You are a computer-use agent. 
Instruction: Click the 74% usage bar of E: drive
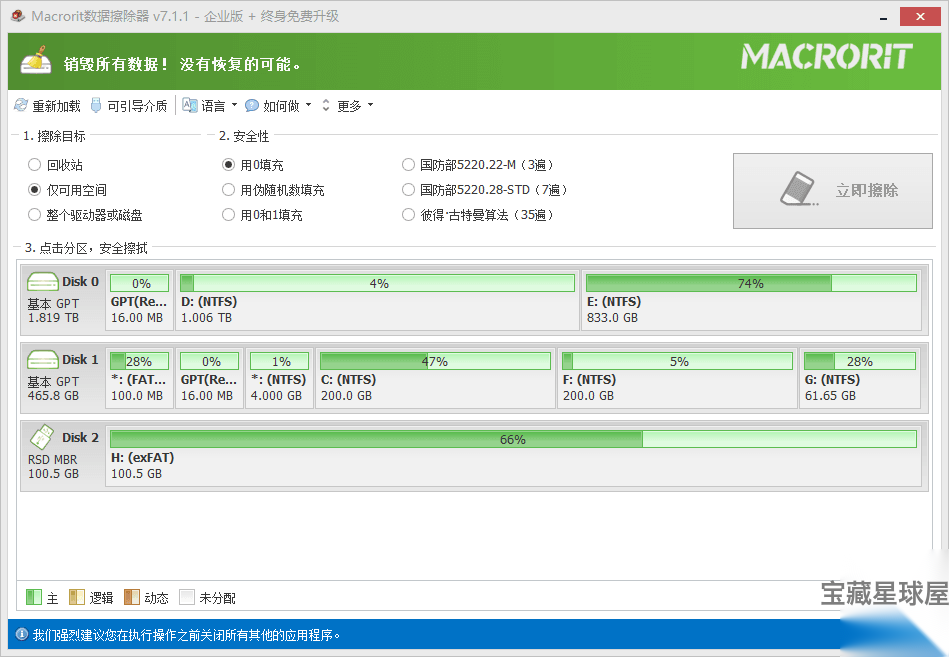[x=751, y=283]
